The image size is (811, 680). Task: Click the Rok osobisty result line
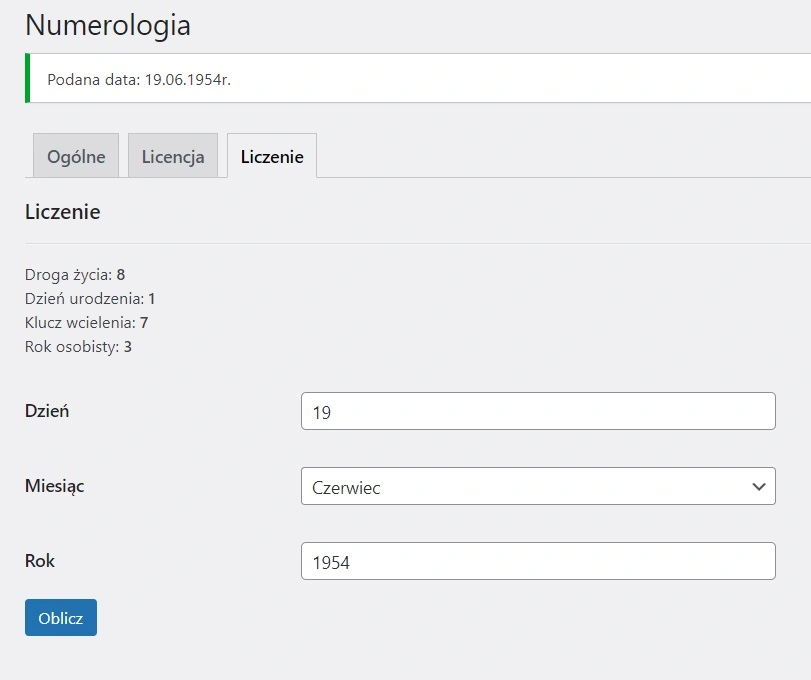click(x=78, y=347)
